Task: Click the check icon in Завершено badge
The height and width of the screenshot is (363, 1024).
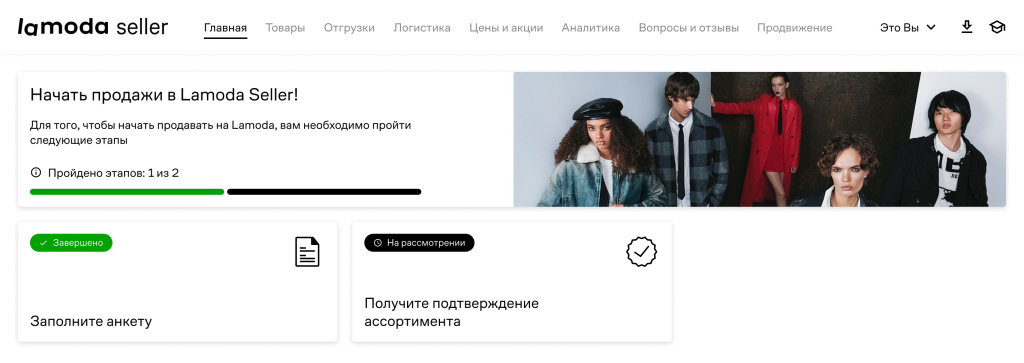Action: point(43,243)
